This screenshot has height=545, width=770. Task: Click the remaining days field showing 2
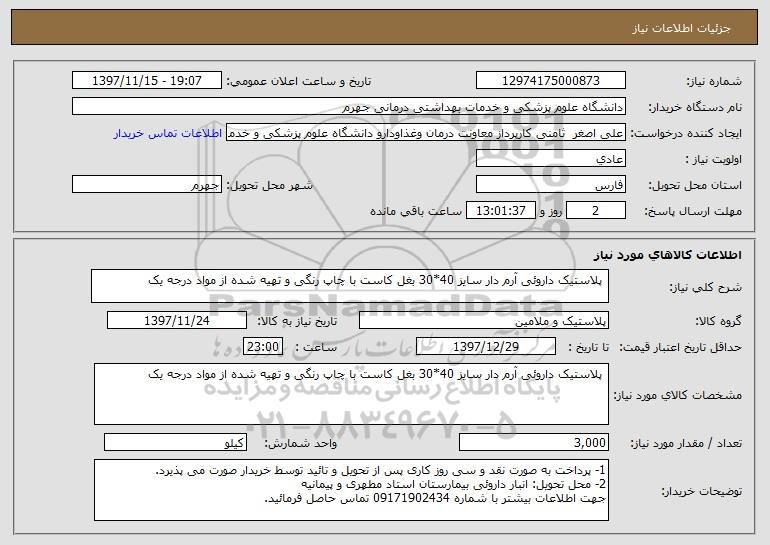pyautogui.click(x=596, y=211)
